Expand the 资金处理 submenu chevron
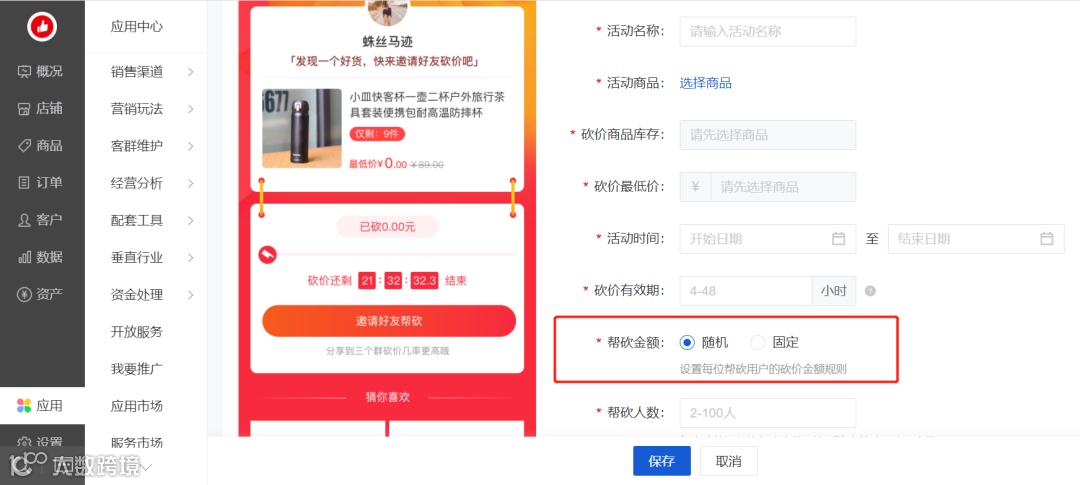The image size is (1080, 485). tap(190, 295)
